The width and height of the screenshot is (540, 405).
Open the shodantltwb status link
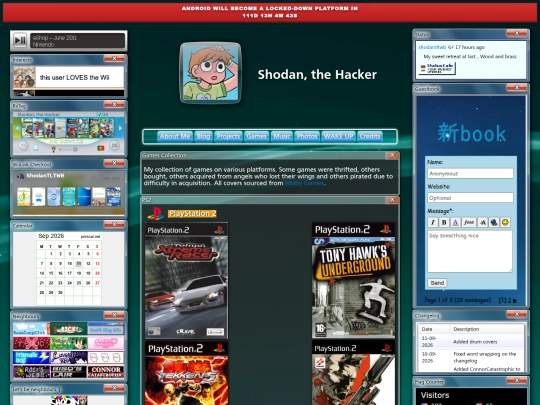click(432, 47)
